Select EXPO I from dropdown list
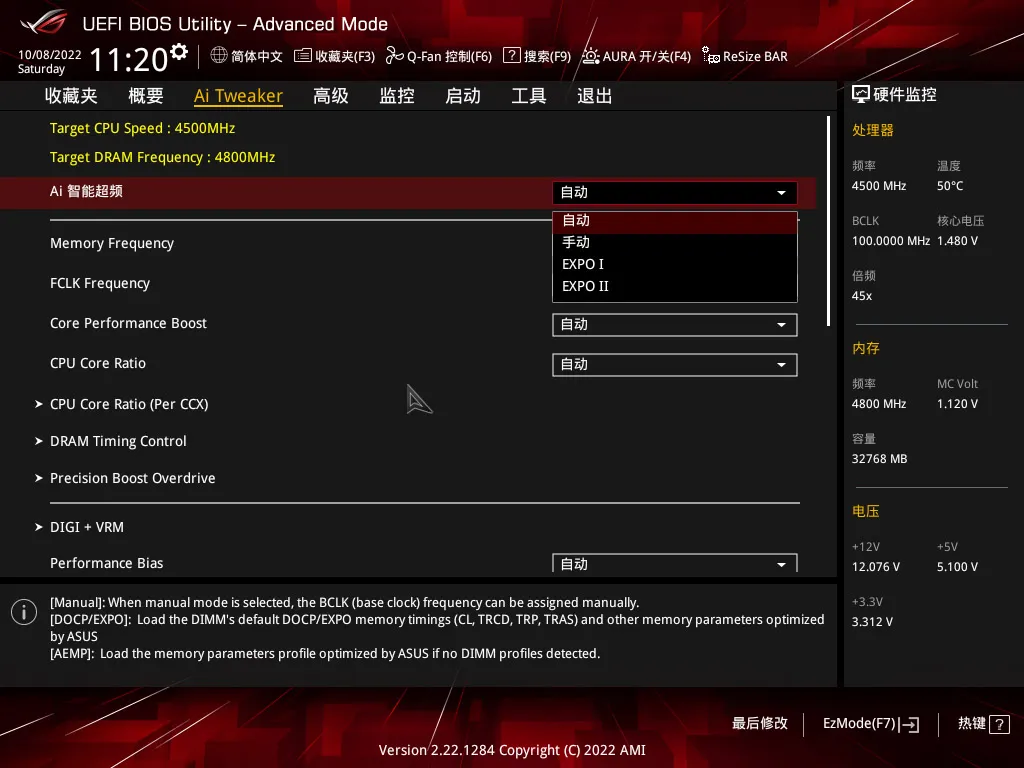The image size is (1024, 768). point(675,264)
